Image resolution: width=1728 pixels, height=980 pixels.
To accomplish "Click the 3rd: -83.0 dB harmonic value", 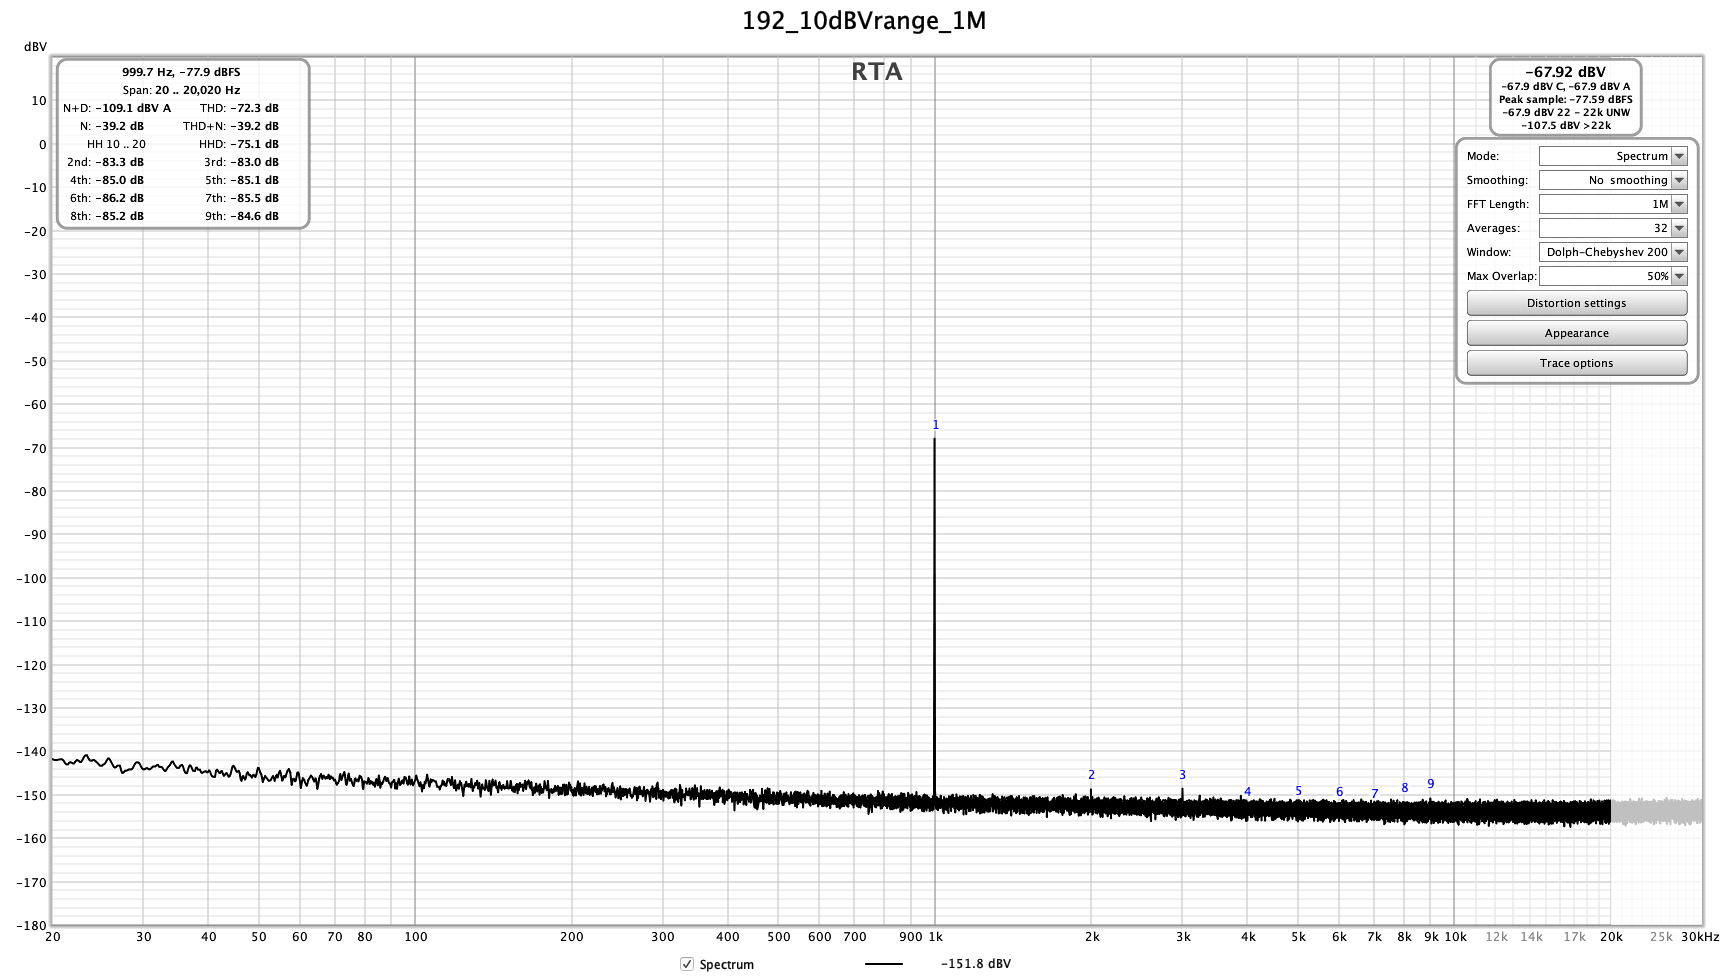I will [241, 162].
